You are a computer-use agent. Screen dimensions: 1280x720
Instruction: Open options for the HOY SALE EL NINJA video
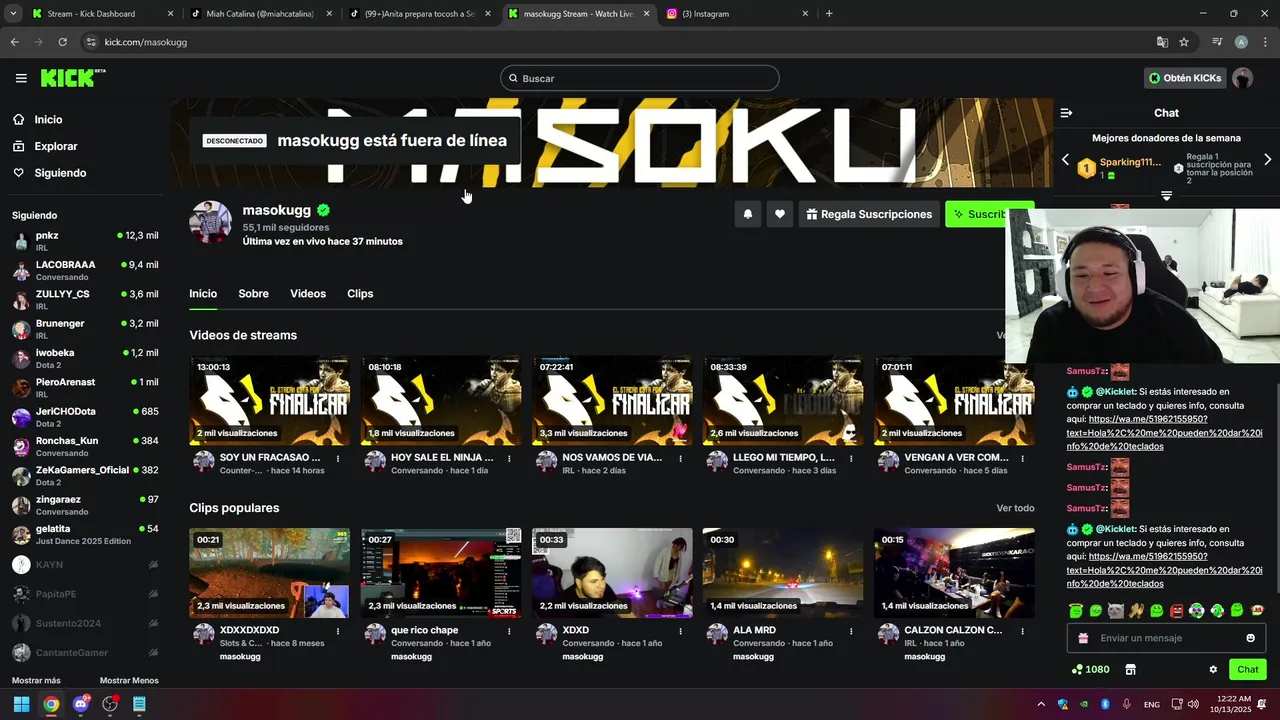click(x=509, y=458)
